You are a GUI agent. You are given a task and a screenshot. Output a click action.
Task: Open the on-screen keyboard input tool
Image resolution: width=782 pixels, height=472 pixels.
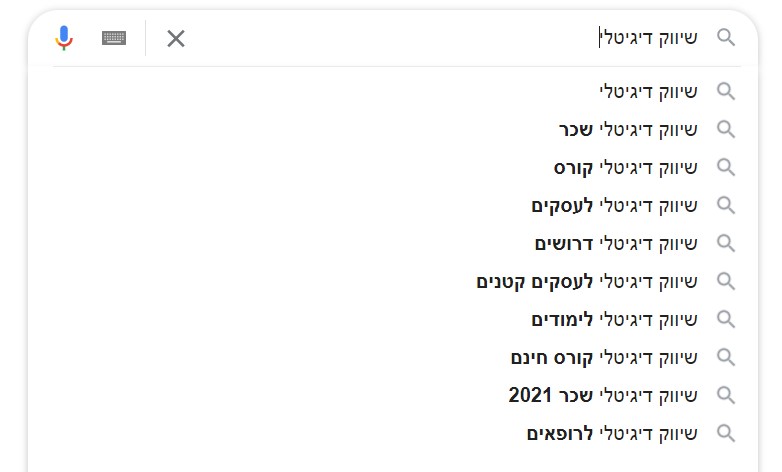pyautogui.click(x=114, y=38)
